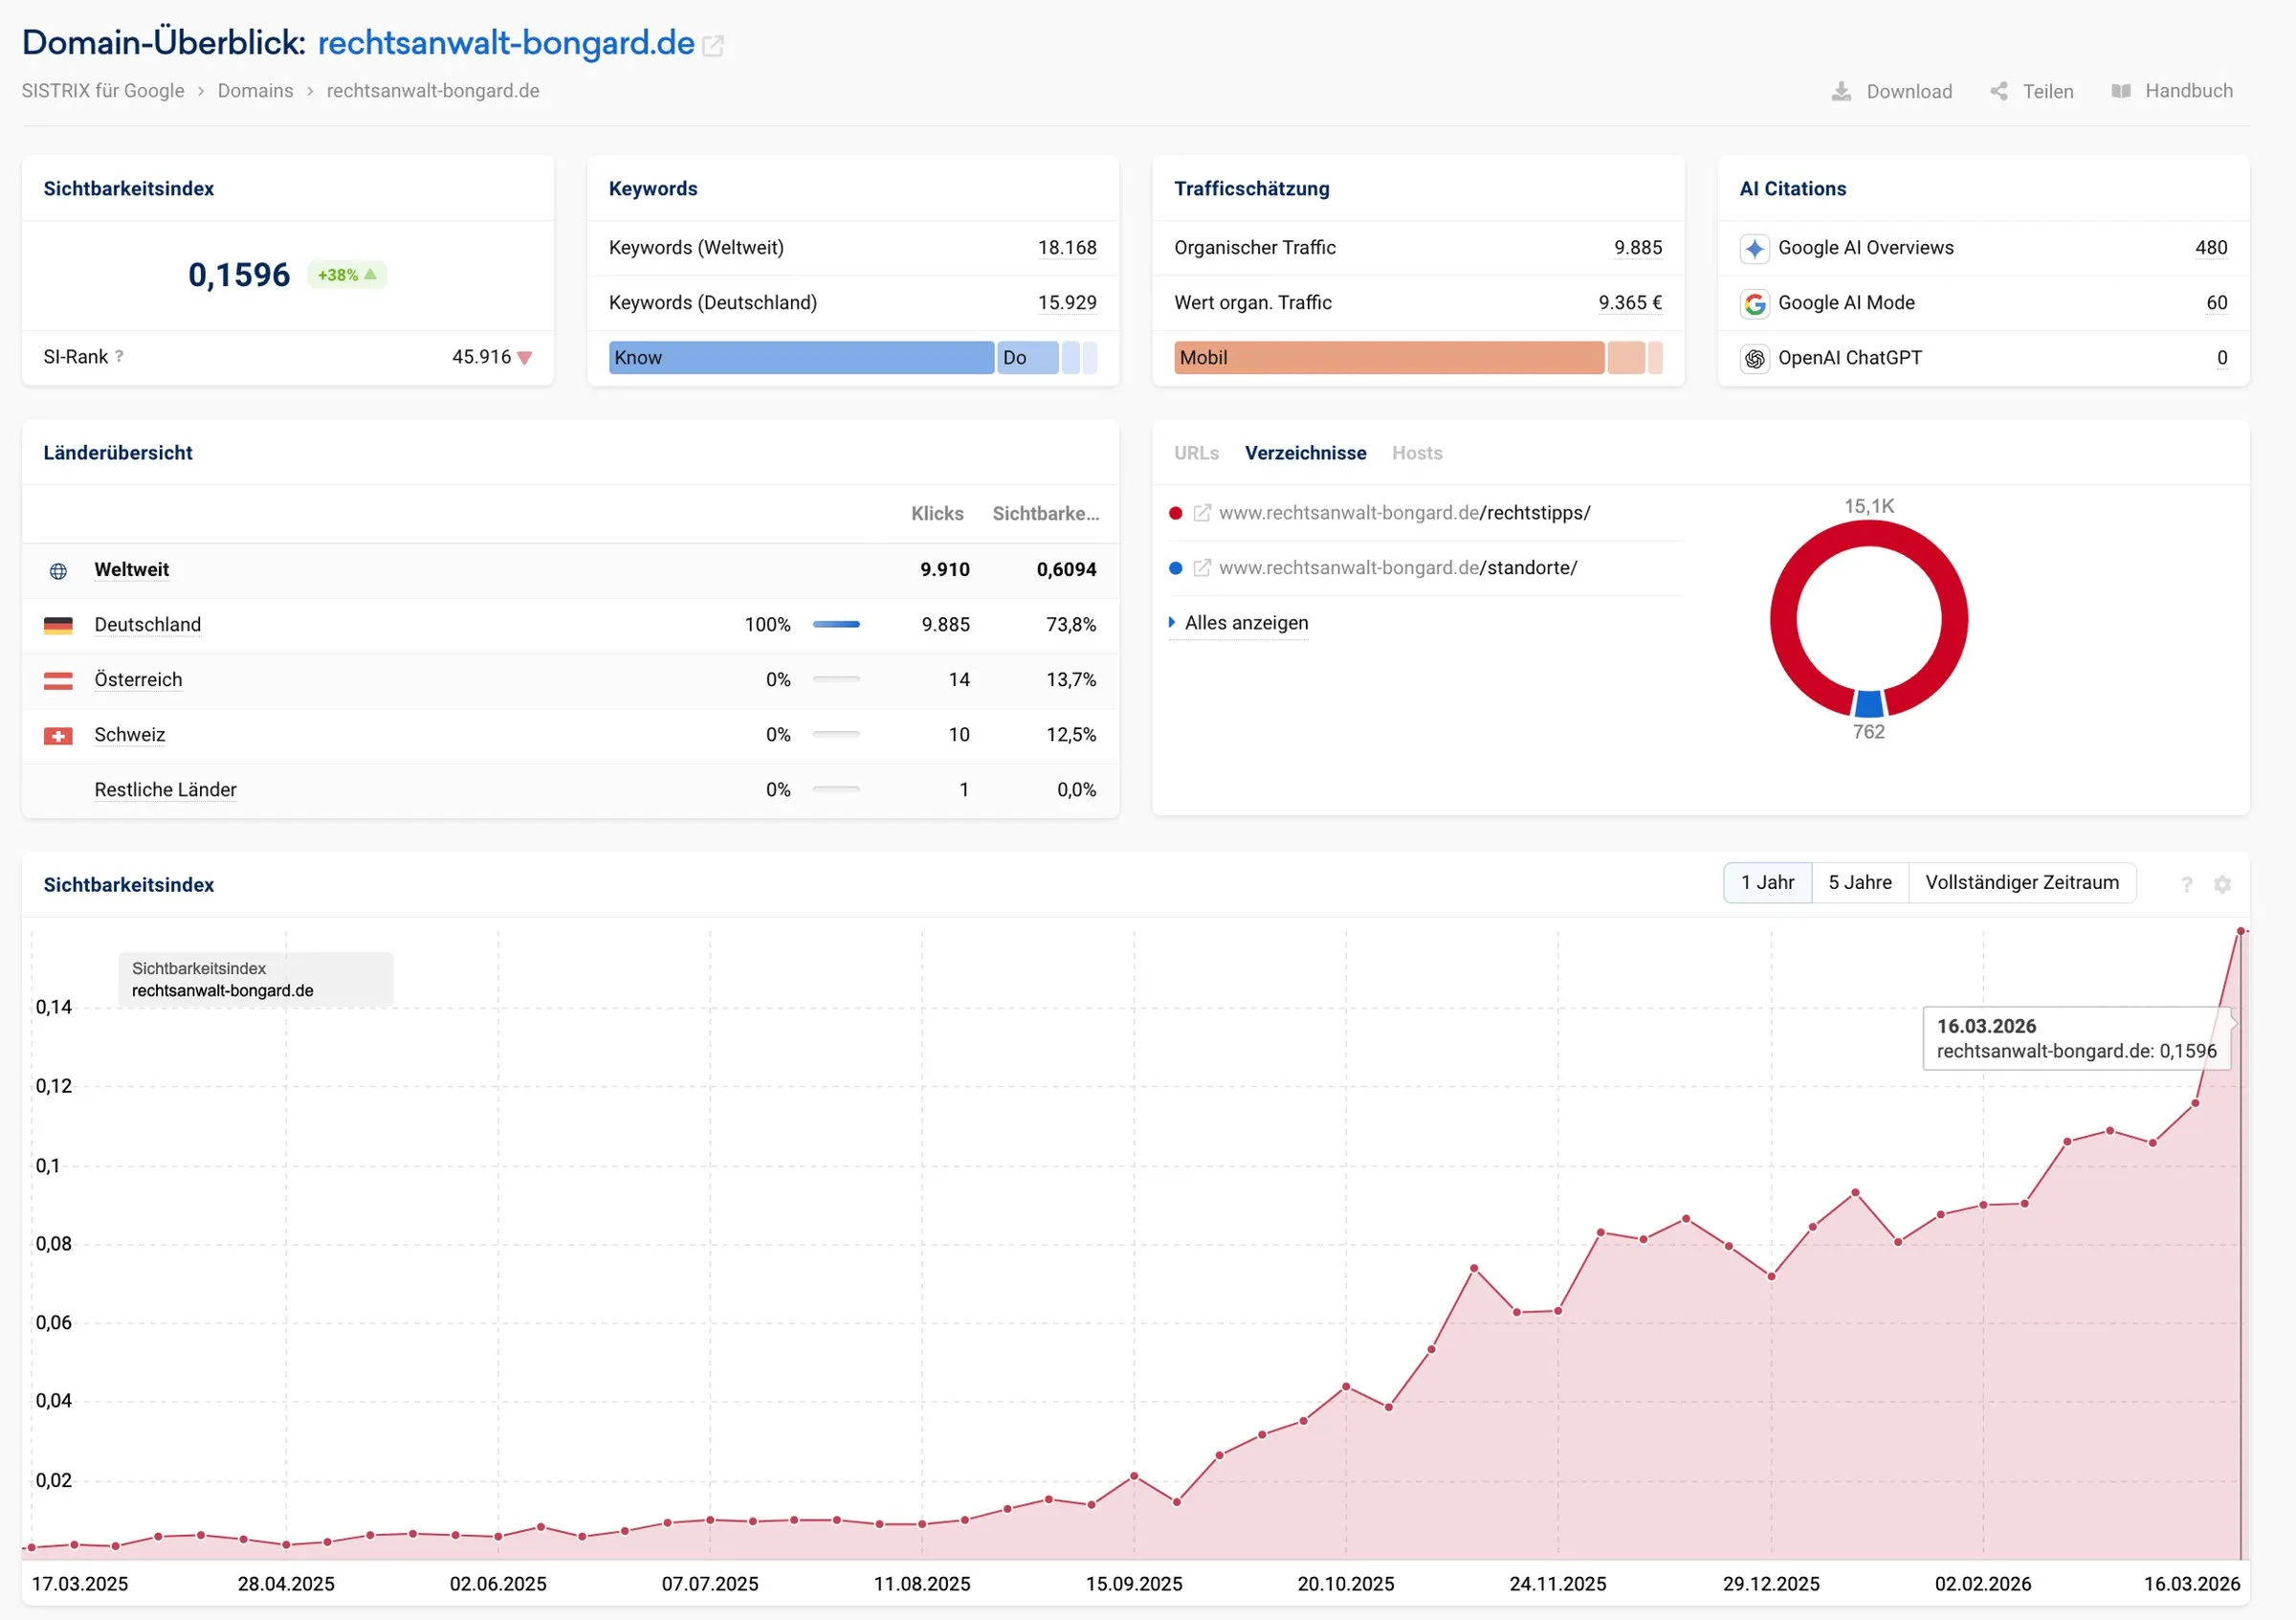Select the Verzeichnisse tab
This screenshot has width=2296, height=1620.
[x=1305, y=453]
